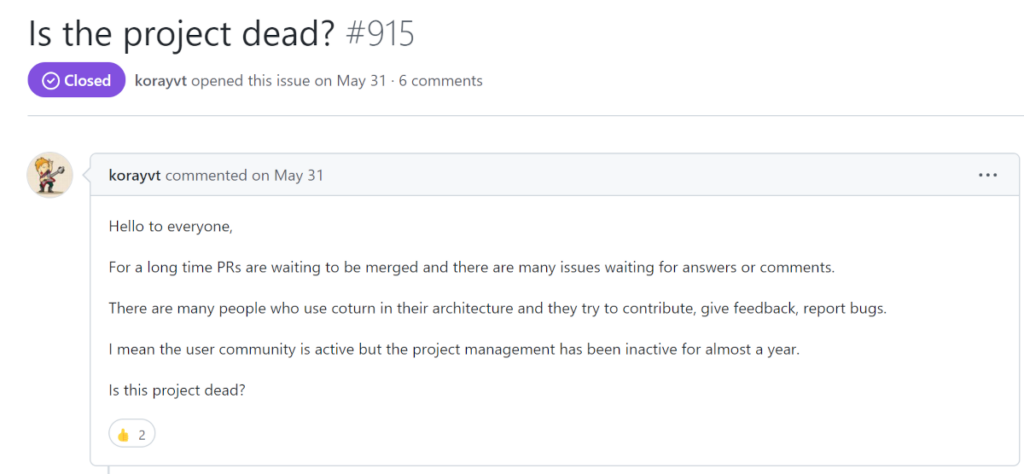Click the "commented on May 31" timestamp
The width and height of the screenshot is (1024, 474).
point(245,176)
